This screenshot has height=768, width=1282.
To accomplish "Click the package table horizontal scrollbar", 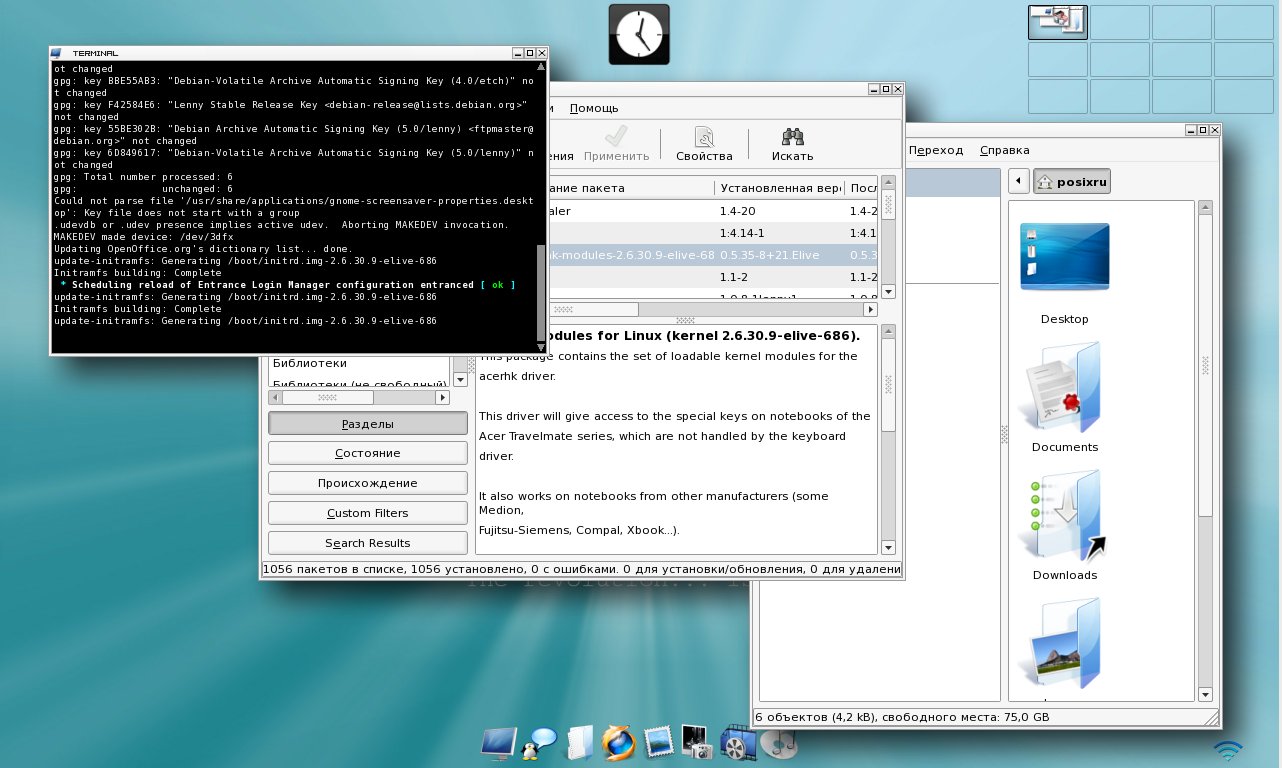I will (x=705, y=309).
